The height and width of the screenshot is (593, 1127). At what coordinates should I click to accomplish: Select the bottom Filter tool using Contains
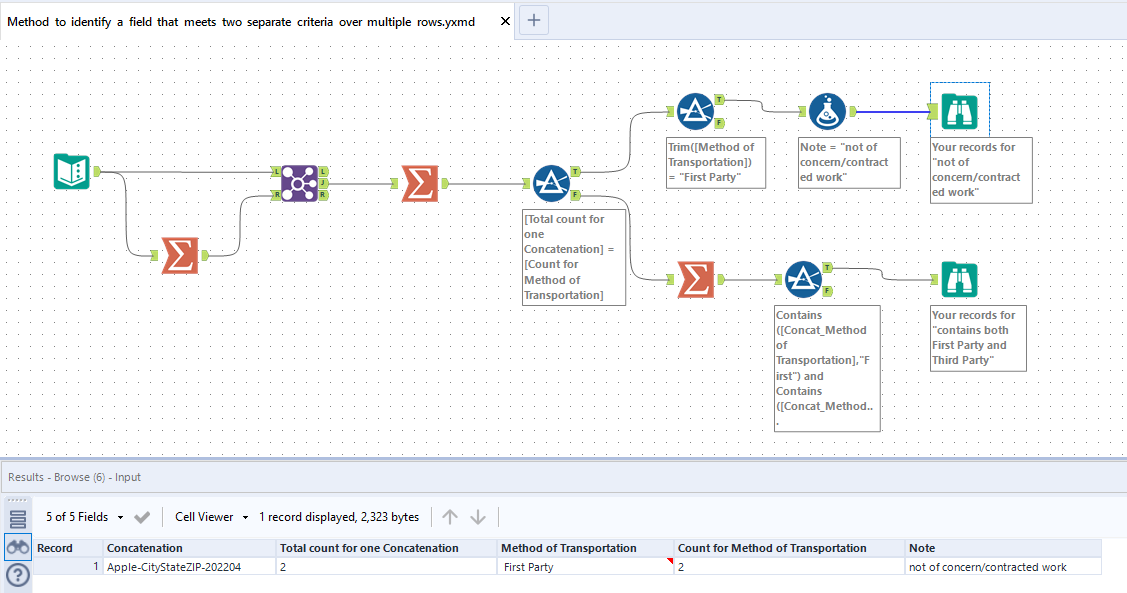804,279
